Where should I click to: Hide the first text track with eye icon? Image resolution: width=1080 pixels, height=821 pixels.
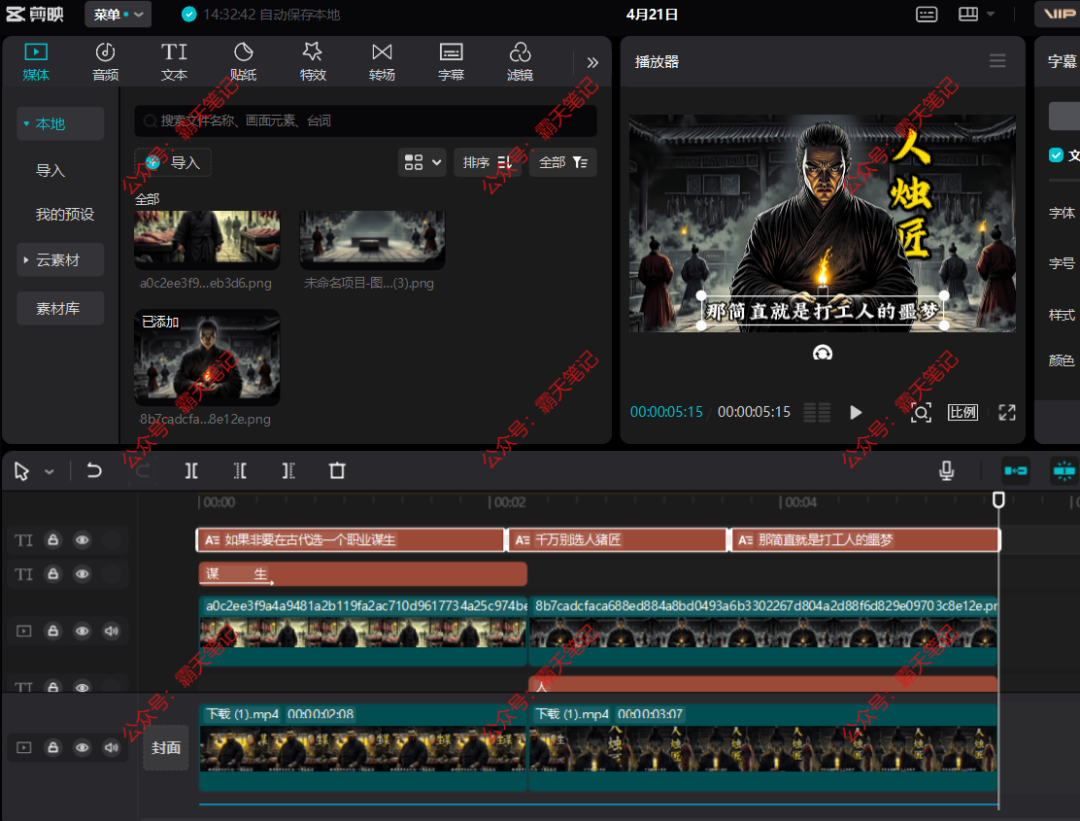coord(82,539)
